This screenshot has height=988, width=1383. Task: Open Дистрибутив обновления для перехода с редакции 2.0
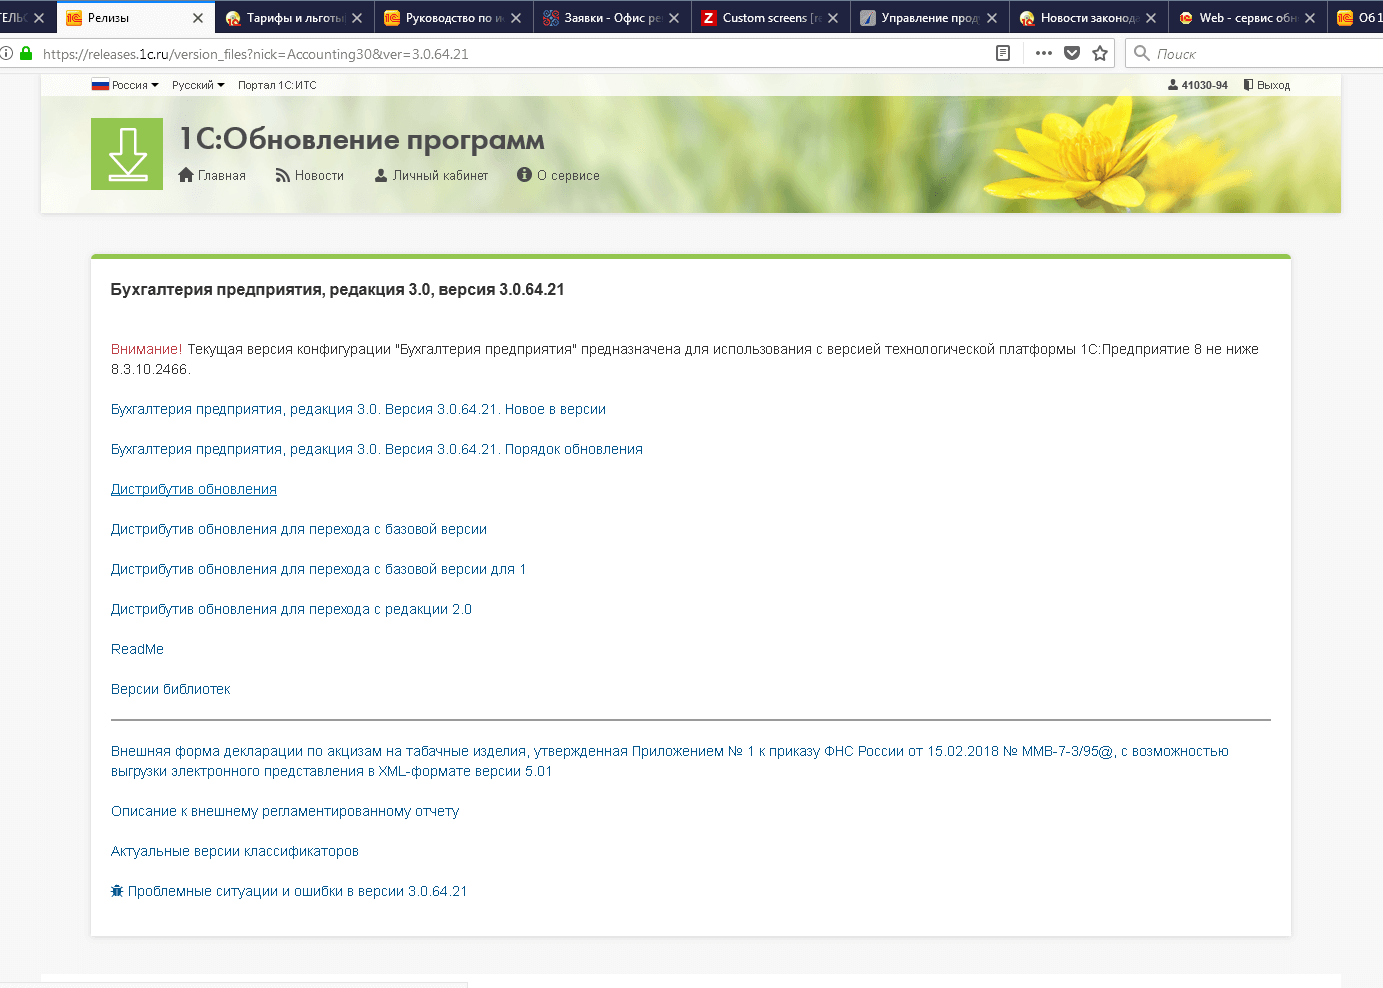(291, 609)
